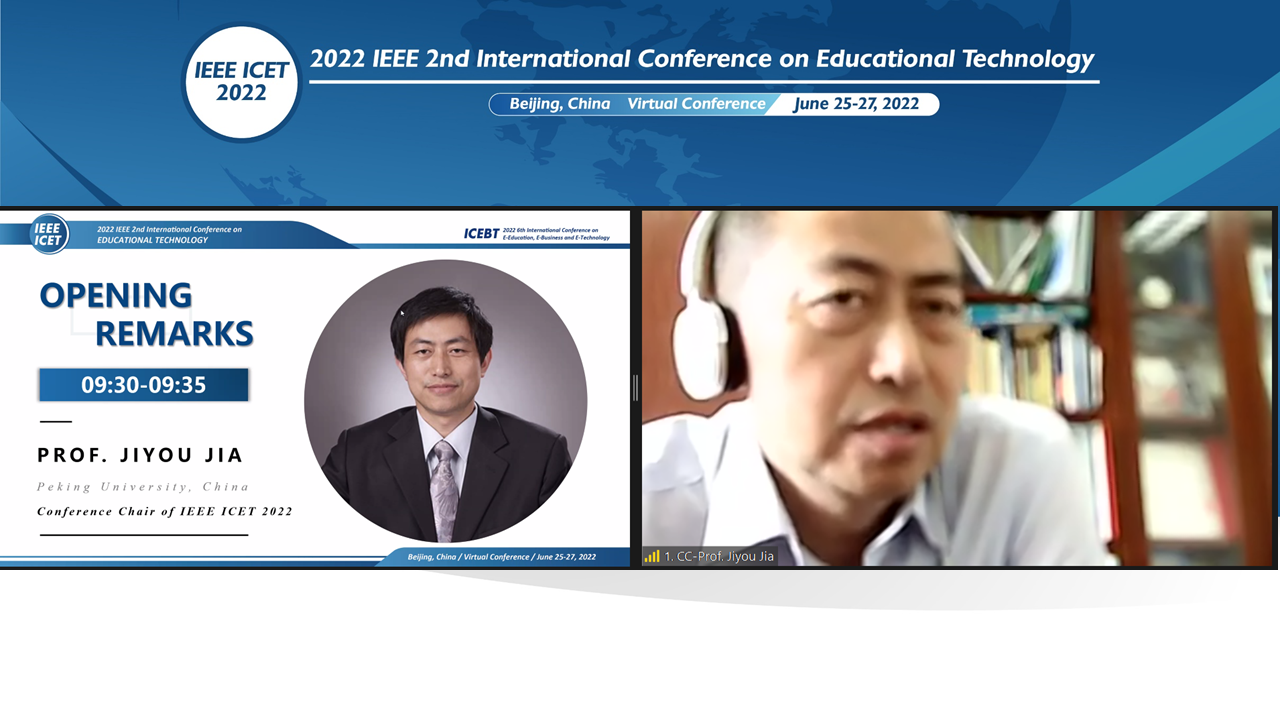Click the divider handle between slide and video
The height and width of the screenshot is (720, 1280).
(635, 388)
